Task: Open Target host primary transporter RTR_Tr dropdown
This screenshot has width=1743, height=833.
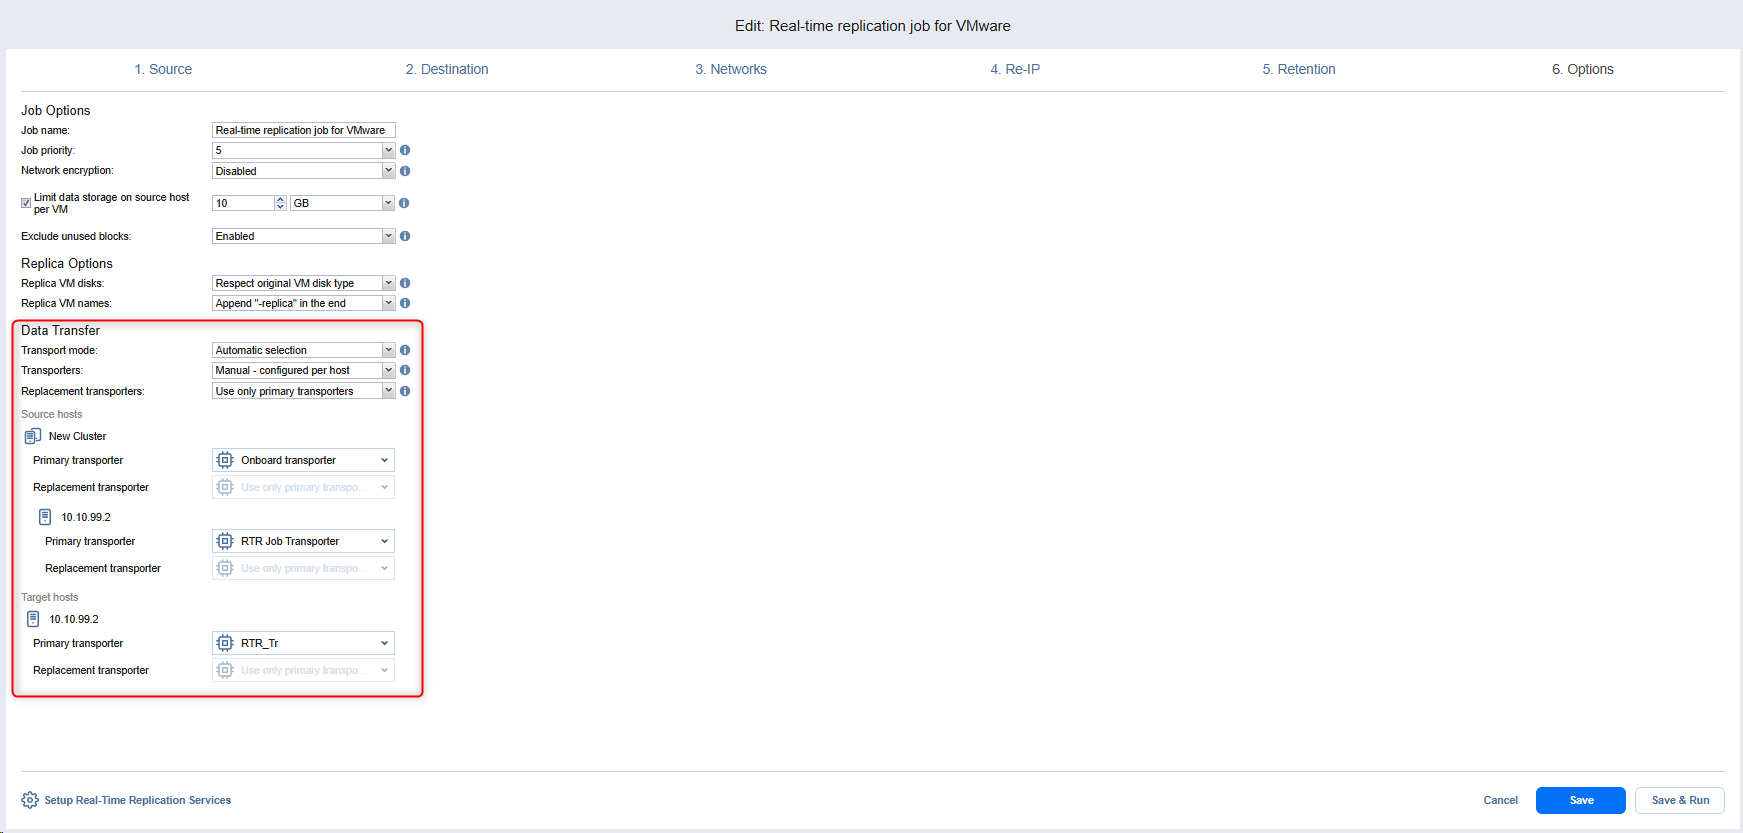Action: tap(303, 643)
